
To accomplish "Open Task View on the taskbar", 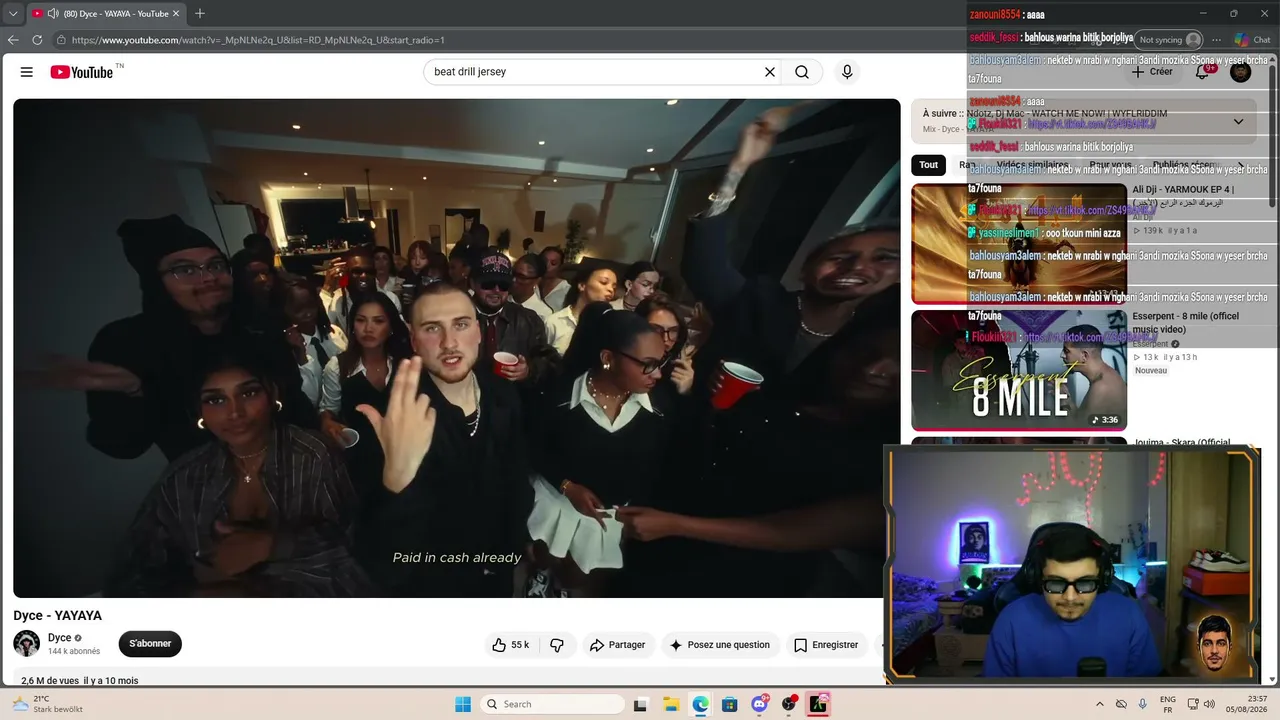I will [641, 704].
